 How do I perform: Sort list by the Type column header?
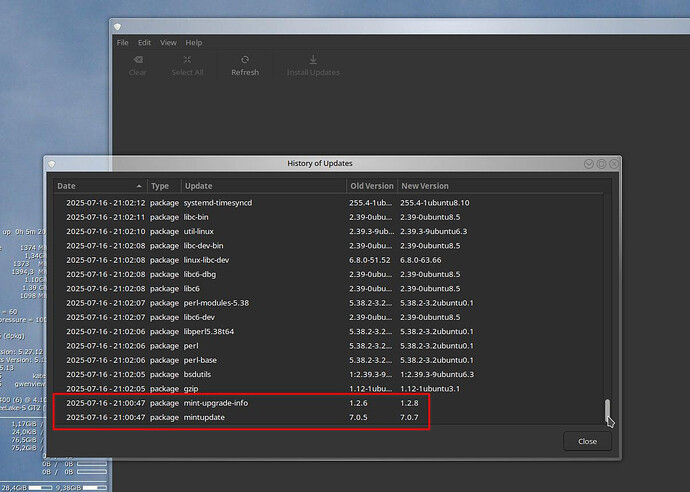click(160, 186)
